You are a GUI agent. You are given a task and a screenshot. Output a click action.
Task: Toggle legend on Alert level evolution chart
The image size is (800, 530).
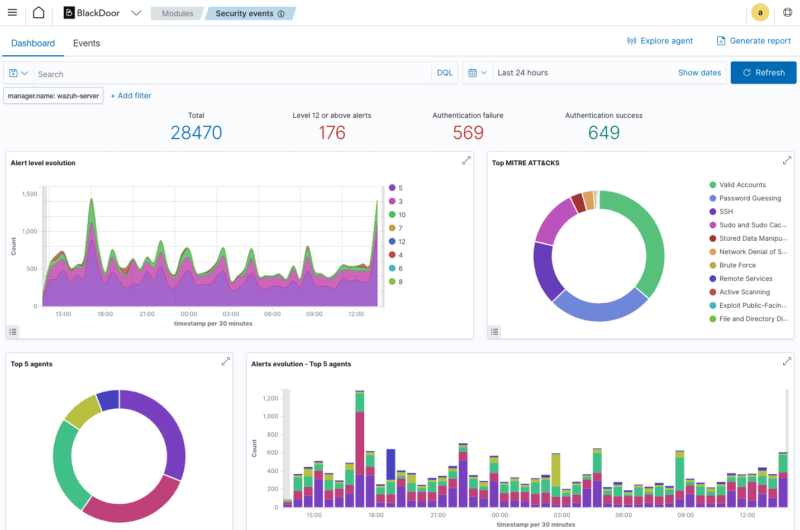(x=14, y=331)
